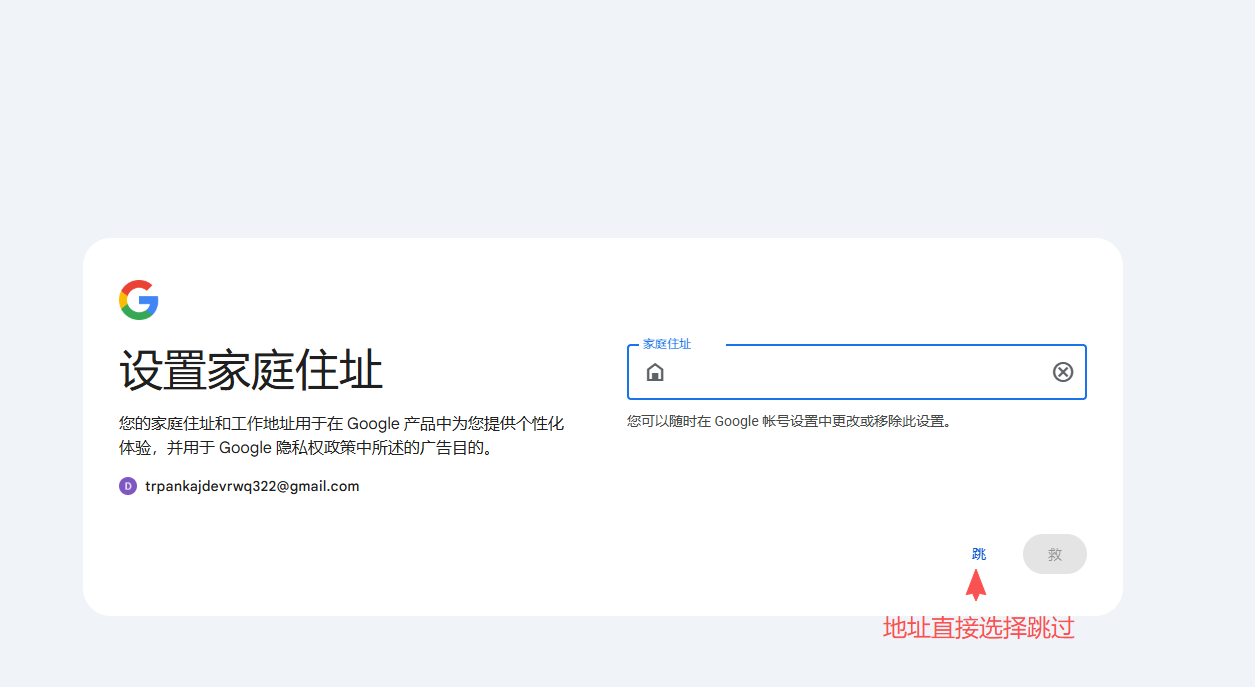This screenshot has height=687, width=1255.
Task: Click the 跳 skip button
Action: (978, 554)
